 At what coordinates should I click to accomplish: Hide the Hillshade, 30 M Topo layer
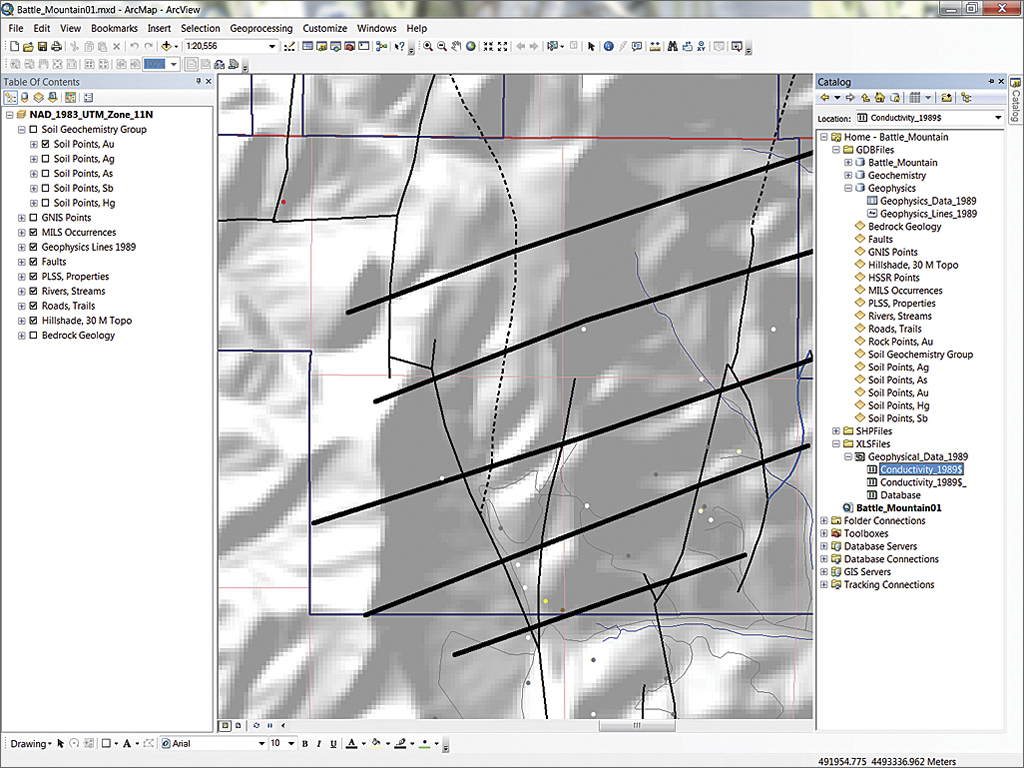(x=33, y=321)
